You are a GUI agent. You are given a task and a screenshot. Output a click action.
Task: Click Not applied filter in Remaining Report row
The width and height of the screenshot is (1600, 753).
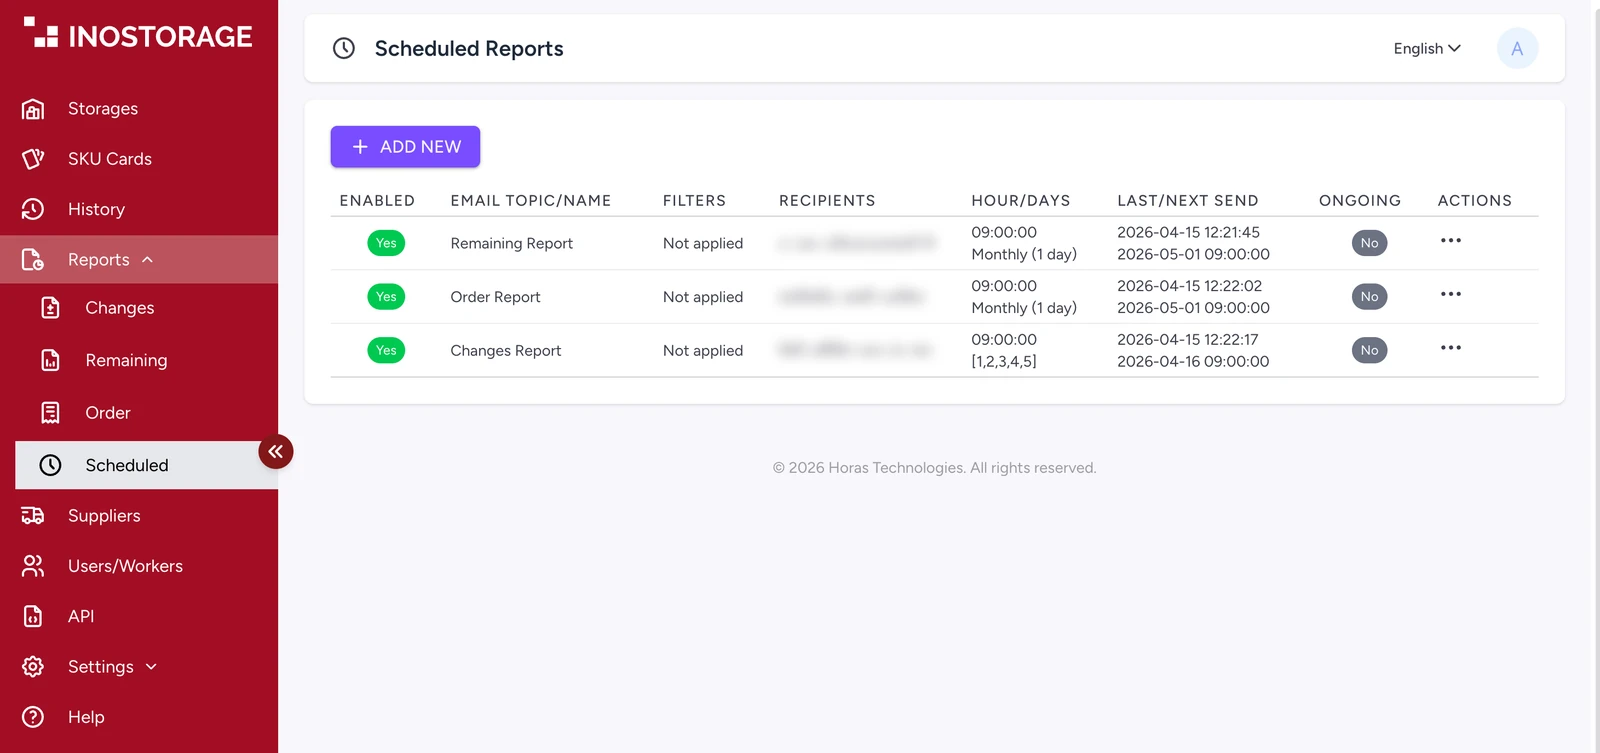(703, 243)
